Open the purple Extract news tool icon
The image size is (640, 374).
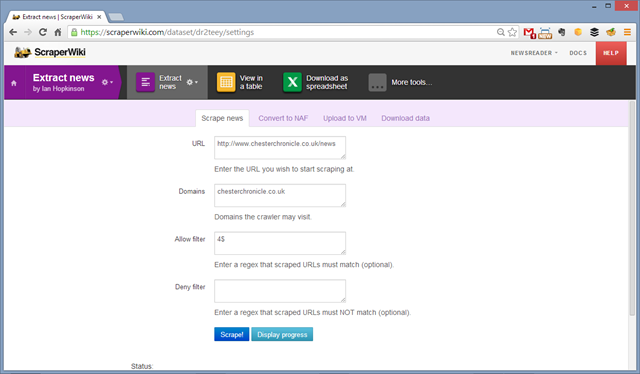click(145, 82)
